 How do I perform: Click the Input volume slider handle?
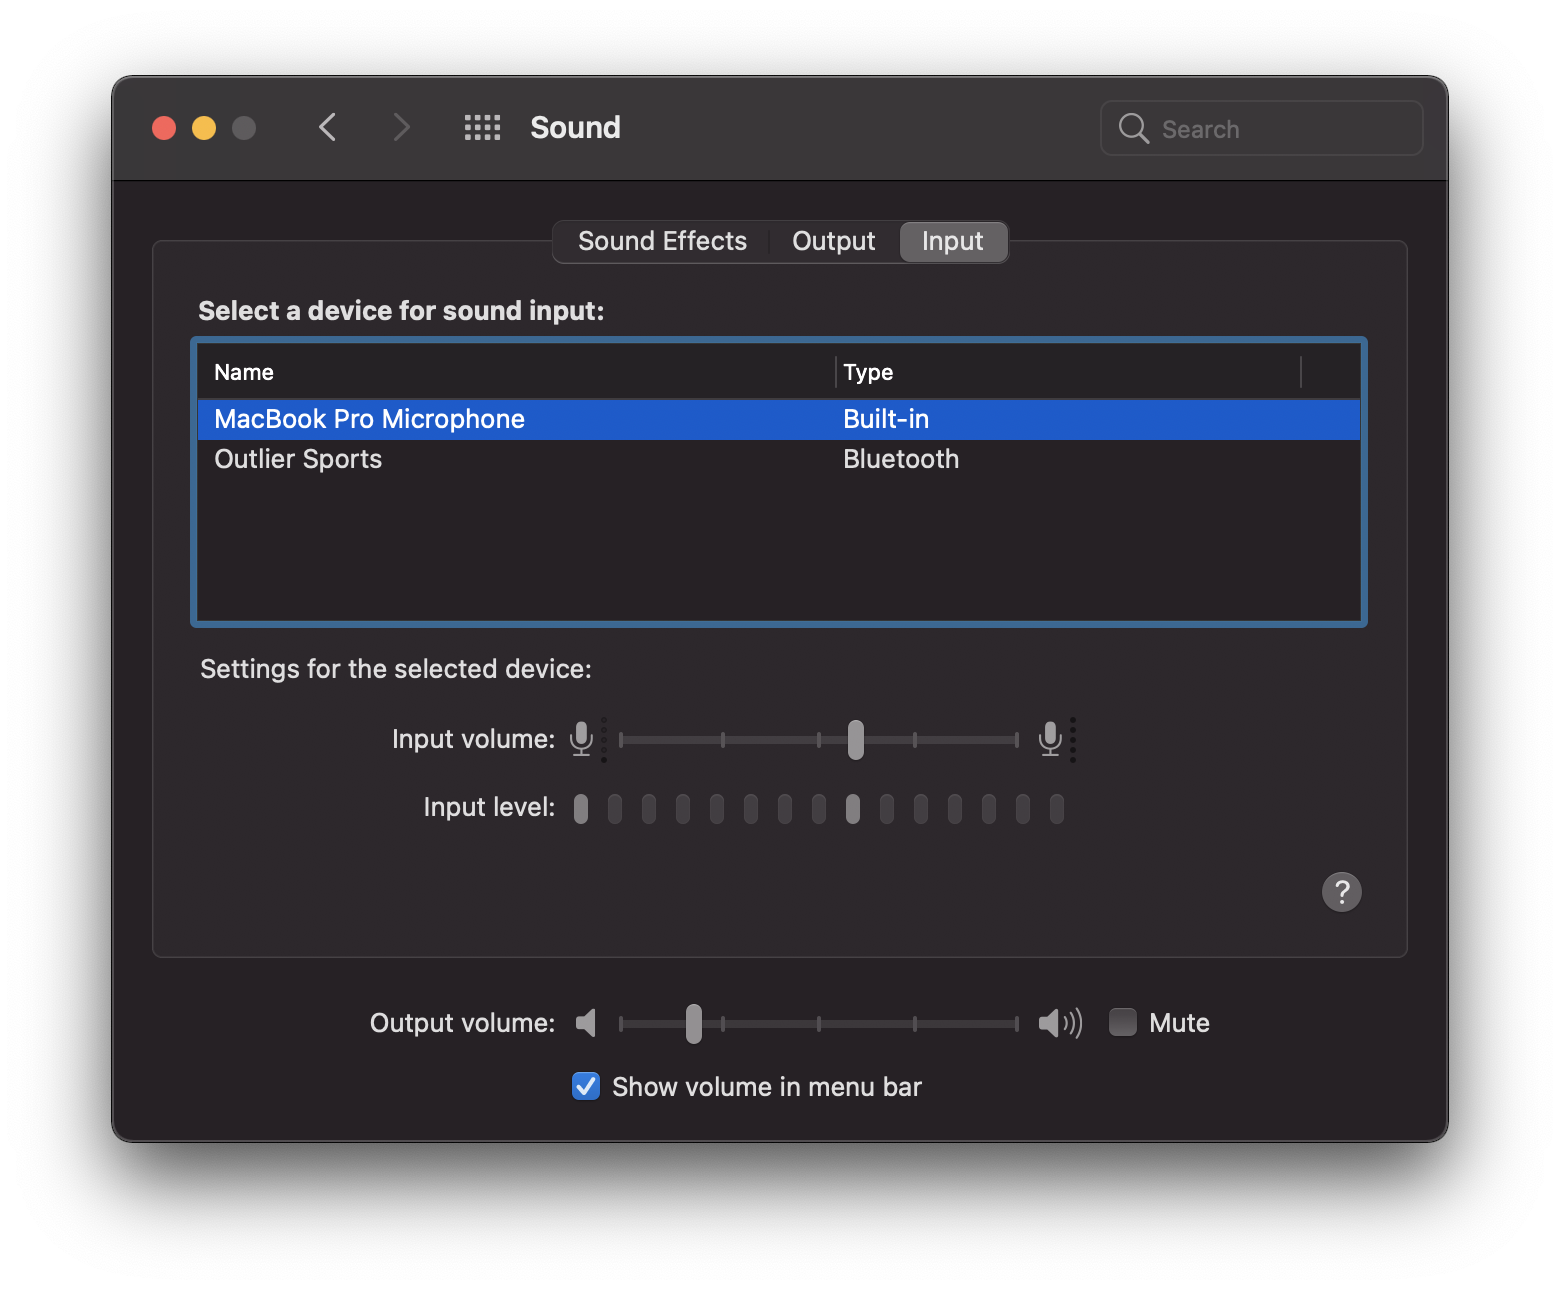[856, 739]
